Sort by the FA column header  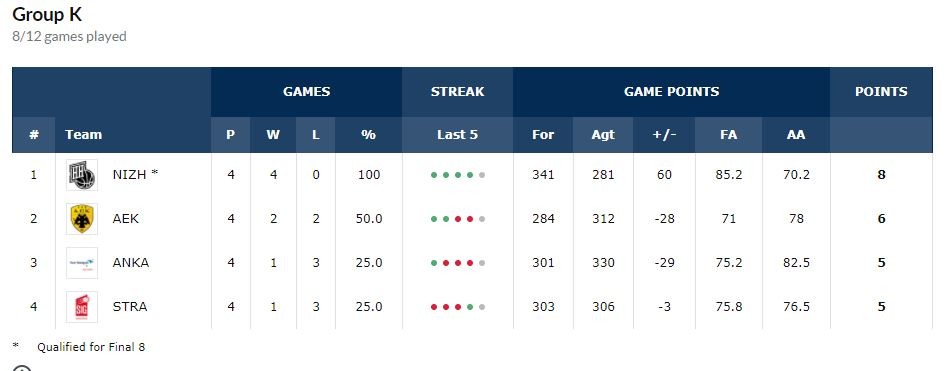[729, 135]
